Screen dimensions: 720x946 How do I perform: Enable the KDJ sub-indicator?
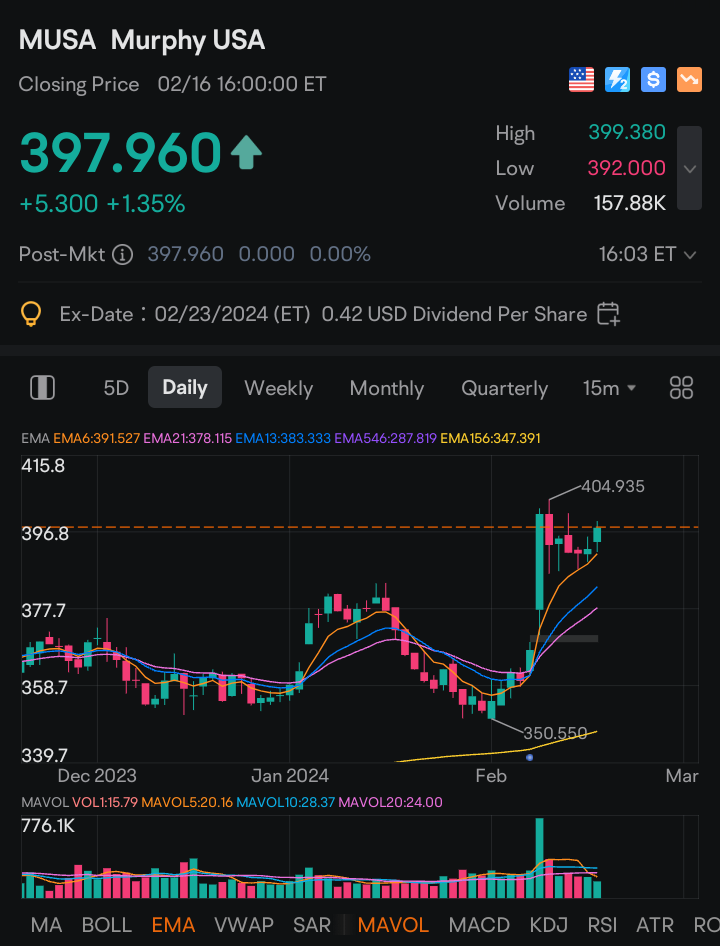pyautogui.click(x=549, y=925)
